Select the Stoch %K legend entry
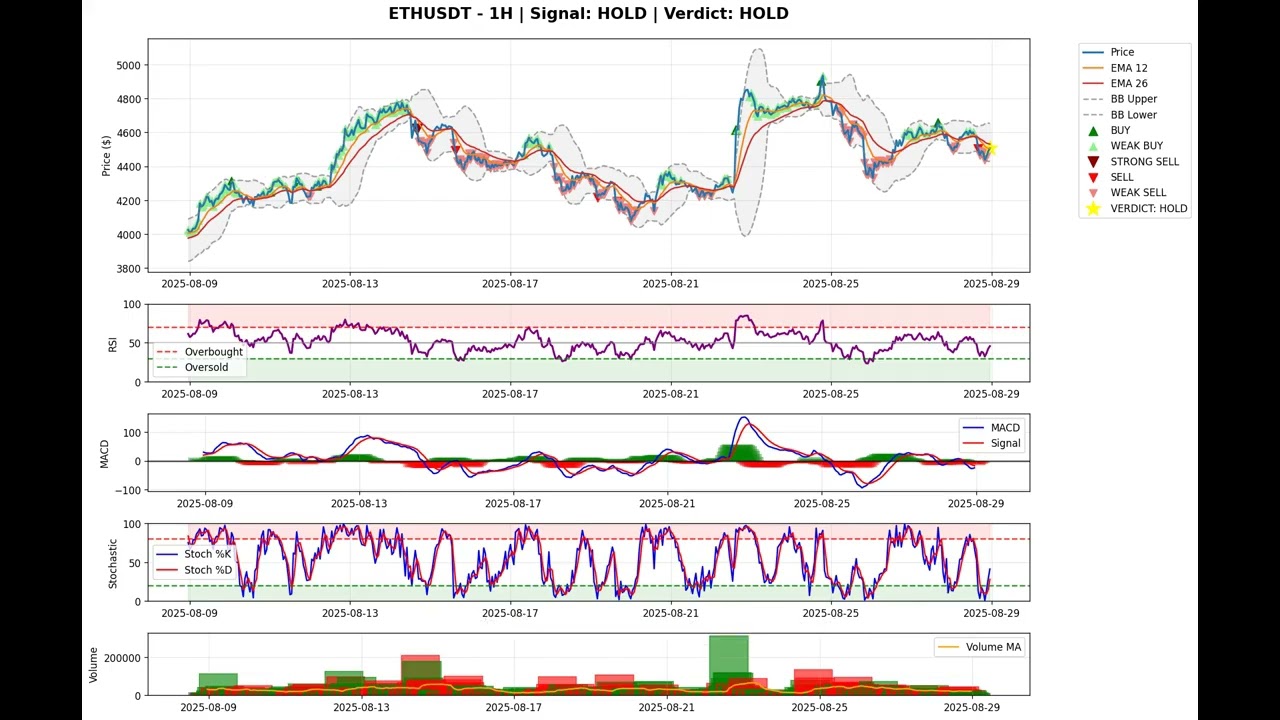This screenshot has height=720, width=1280. tap(195, 554)
